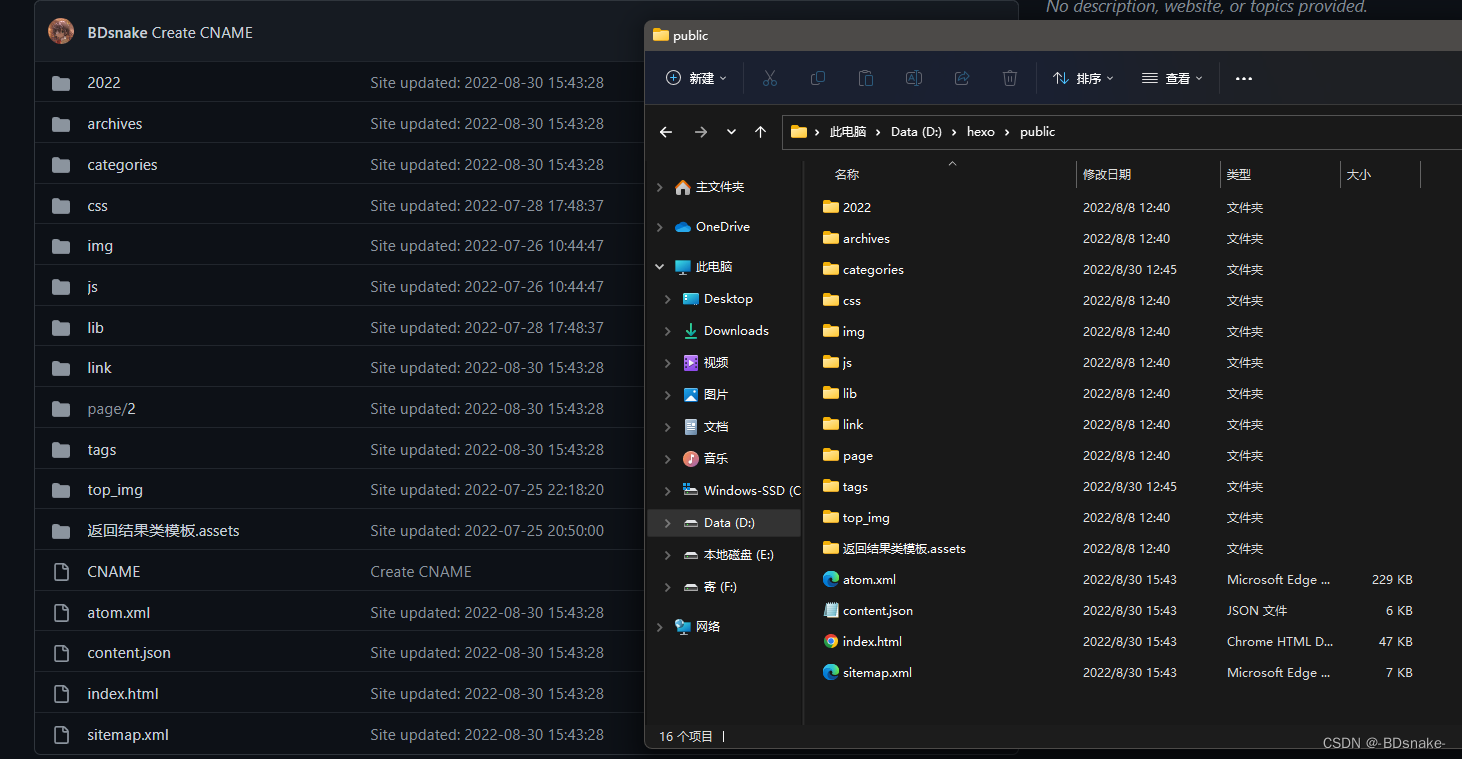Click the Share icon in the toolbar
This screenshot has width=1462, height=759.
tap(961, 78)
